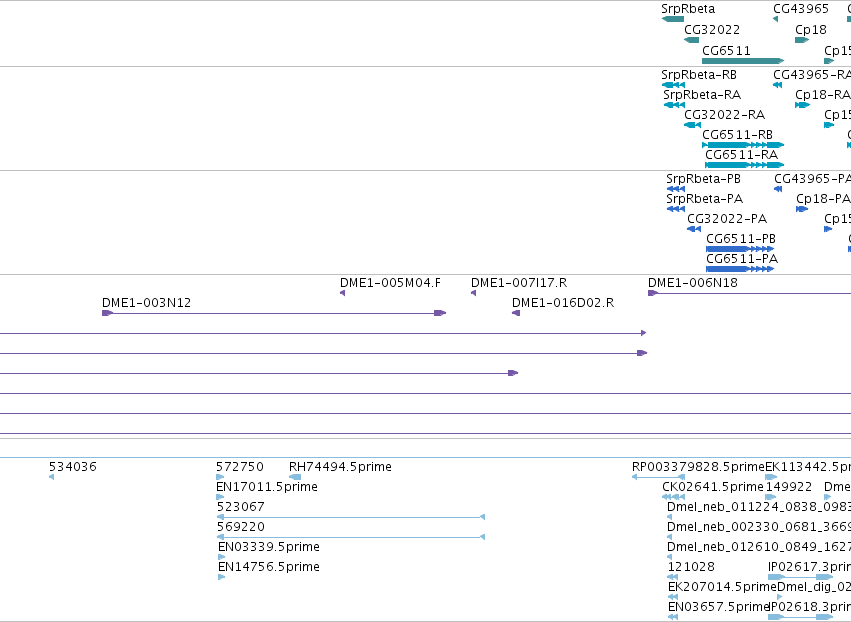
Task: Click the Cp18-PA protein label
Action: tap(823, 199)
